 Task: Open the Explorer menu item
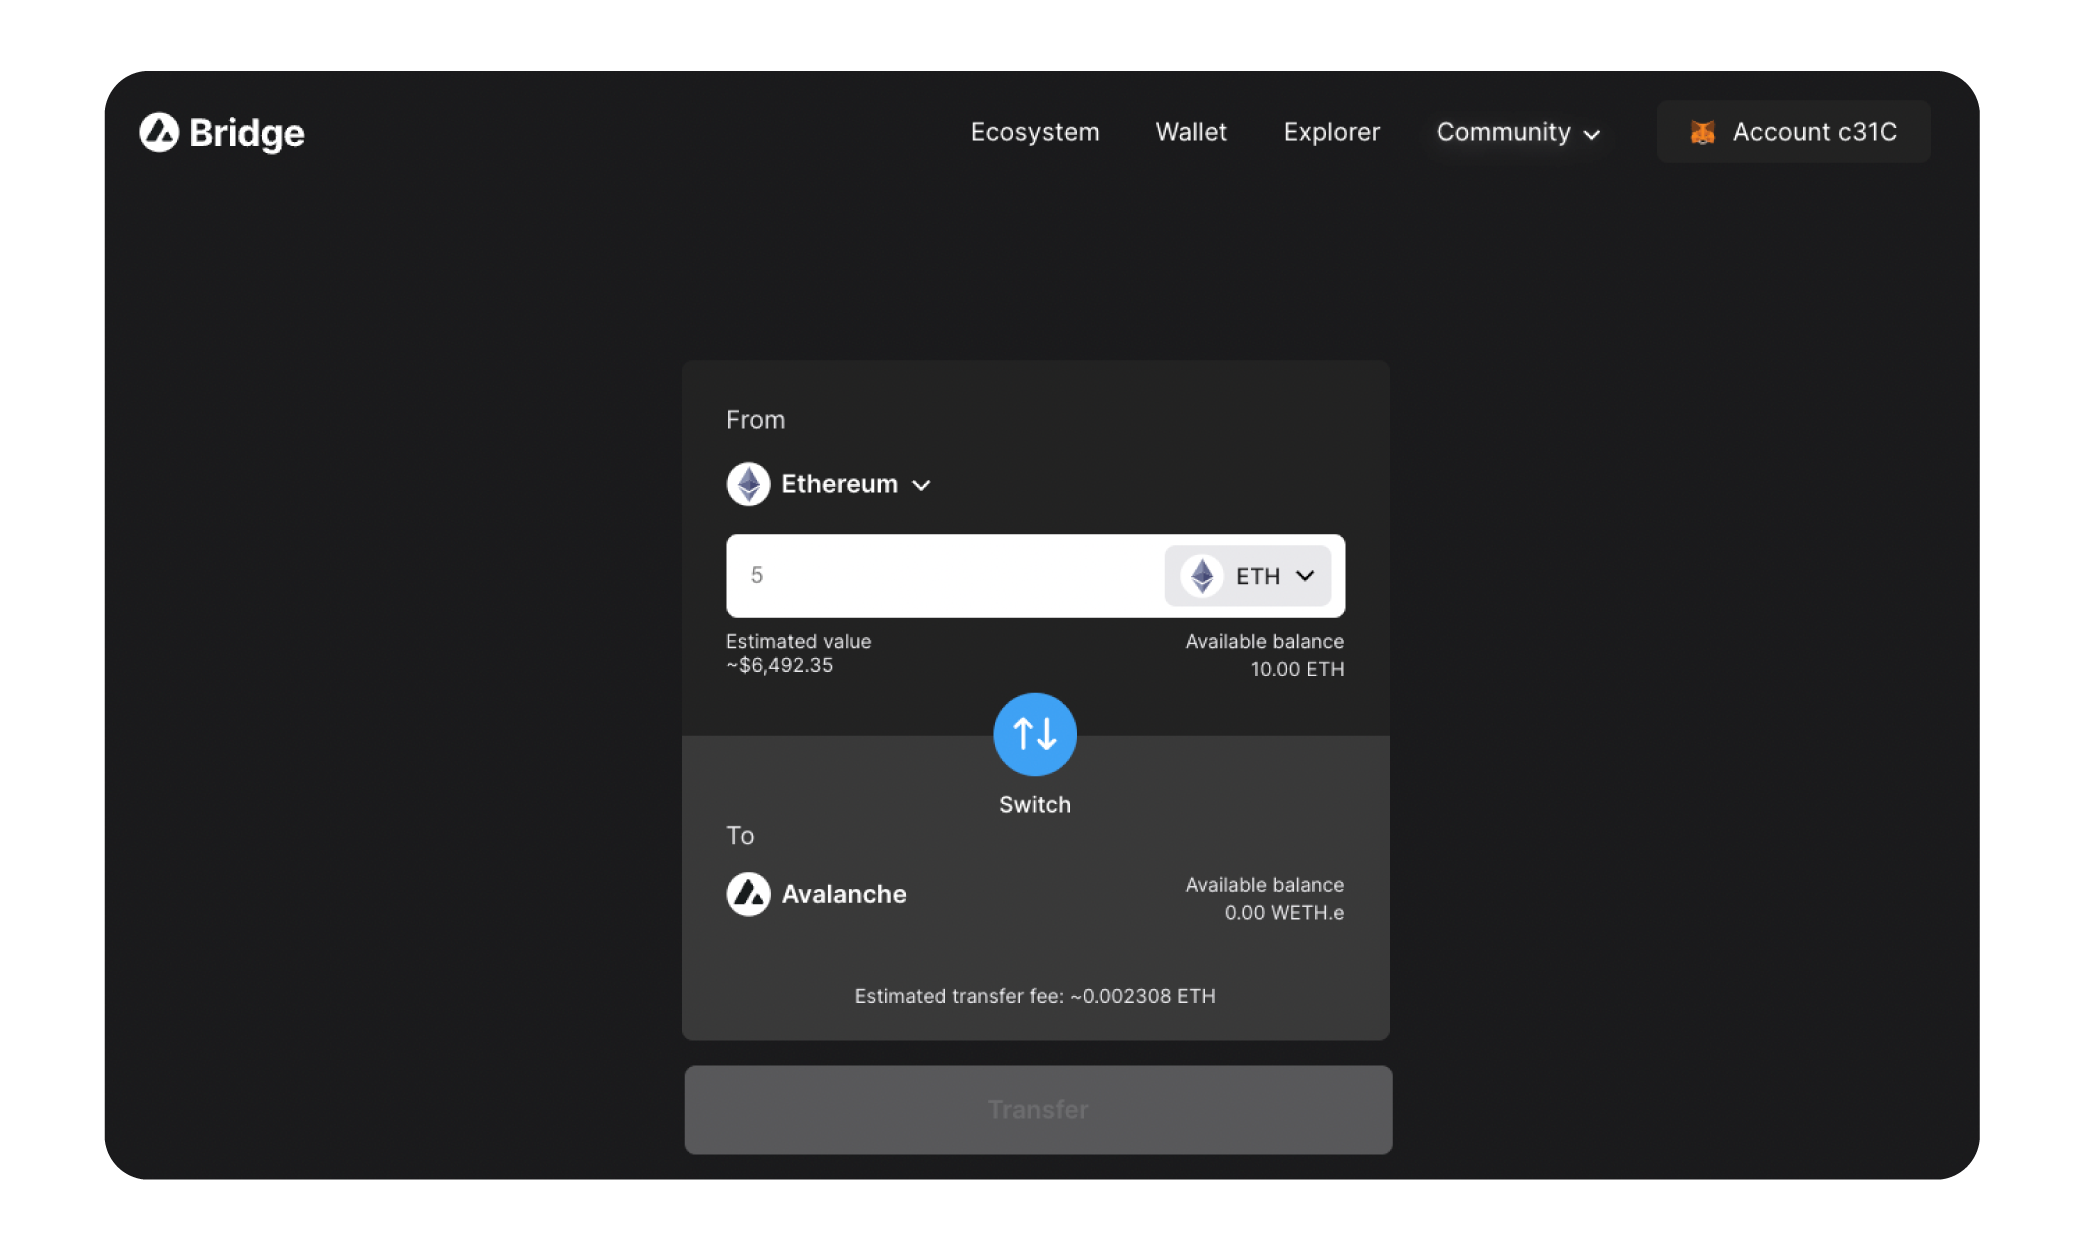[1331, 132]
